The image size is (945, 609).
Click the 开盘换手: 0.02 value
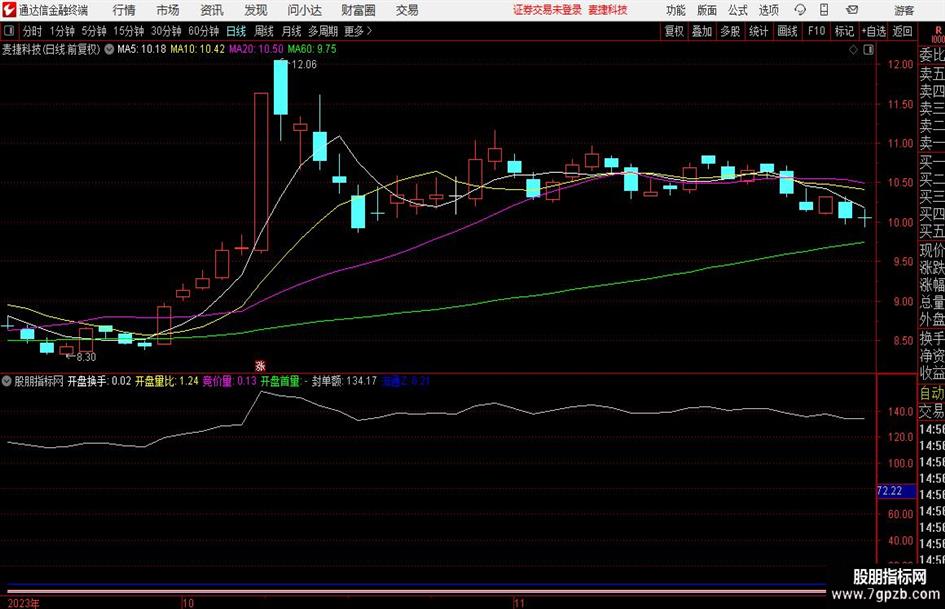(x=98, y=381)
